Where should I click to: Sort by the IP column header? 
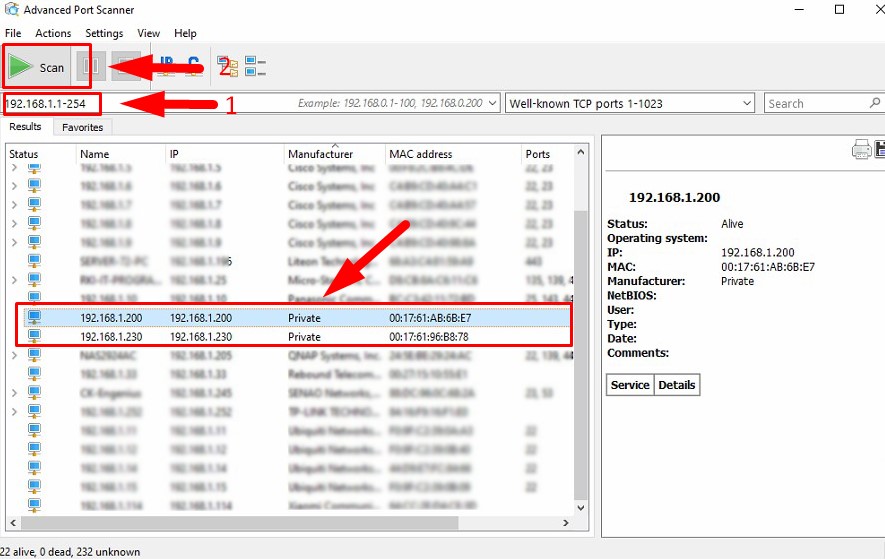(x=225, y=154)
